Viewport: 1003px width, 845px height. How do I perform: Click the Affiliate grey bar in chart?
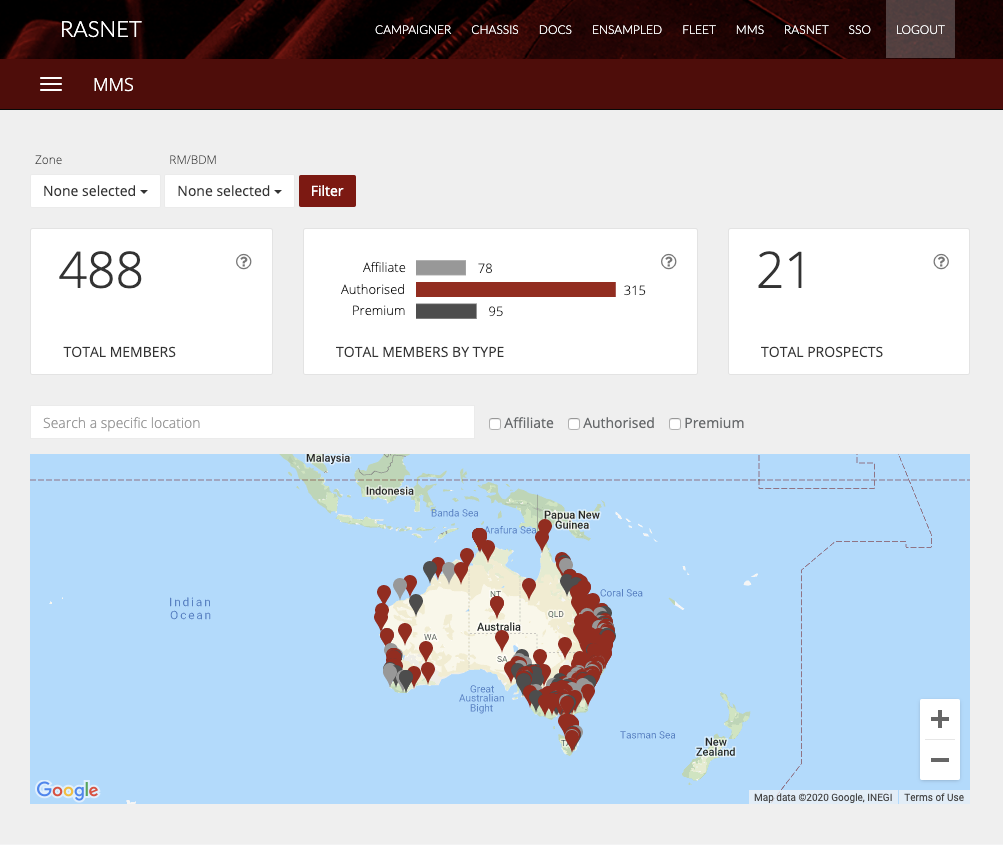tap(441, 267)
